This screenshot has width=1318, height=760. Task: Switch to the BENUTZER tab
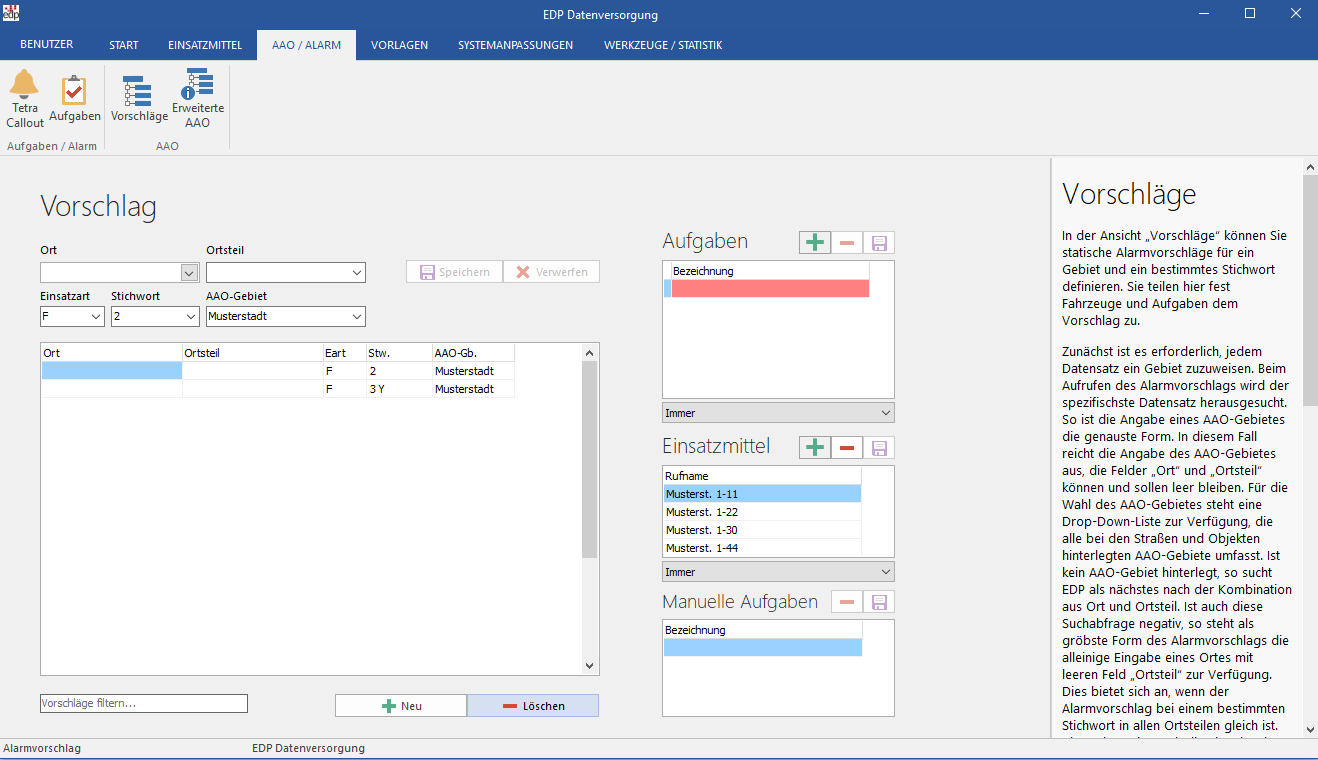coord(46,45)
